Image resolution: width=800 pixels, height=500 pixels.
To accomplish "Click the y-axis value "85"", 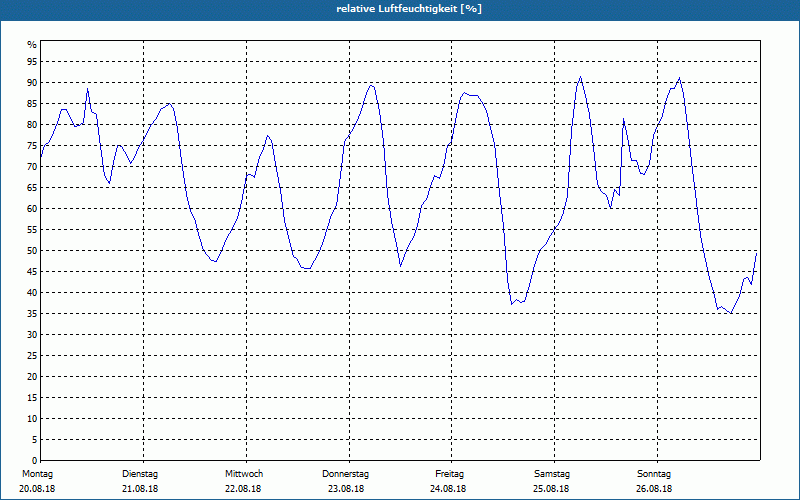I will point(32,104).
